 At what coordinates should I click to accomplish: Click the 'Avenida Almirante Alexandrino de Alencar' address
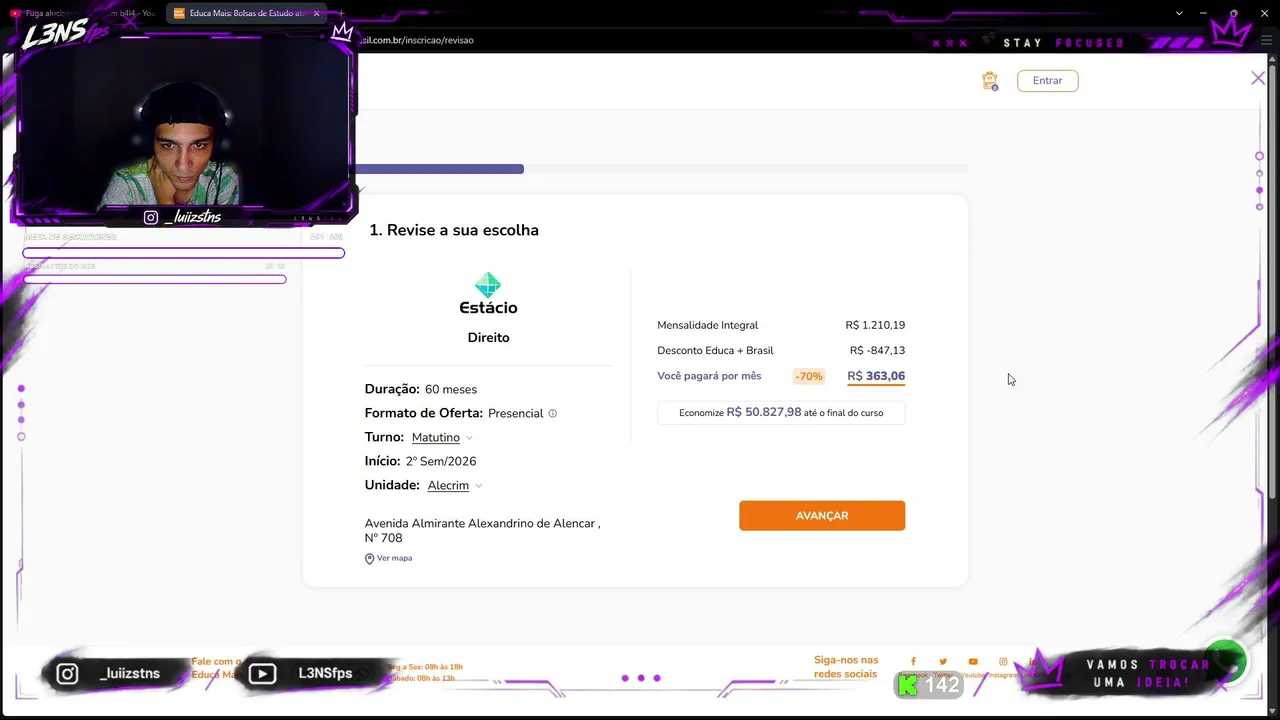483,530
